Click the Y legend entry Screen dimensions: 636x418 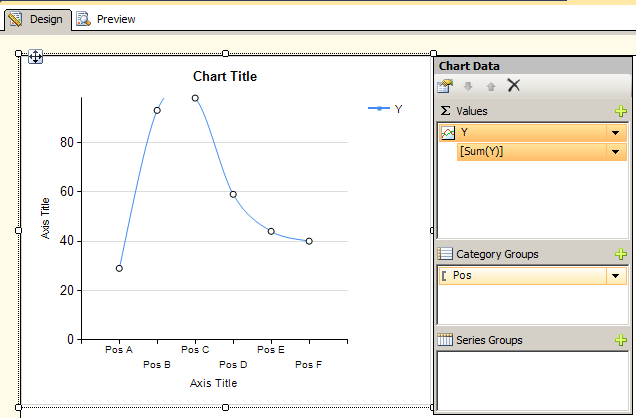coord(385,109)
